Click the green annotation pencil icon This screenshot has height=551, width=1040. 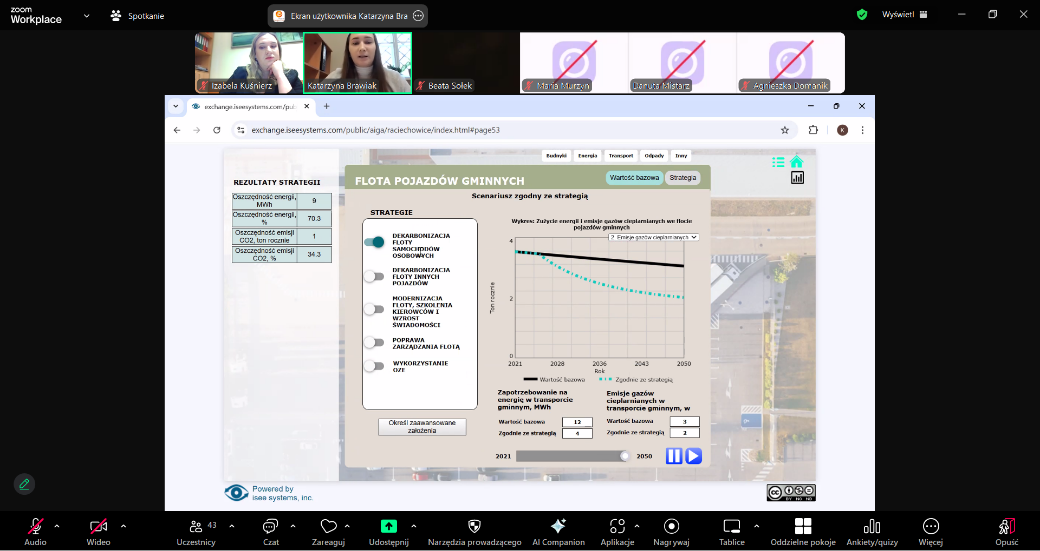25,483
